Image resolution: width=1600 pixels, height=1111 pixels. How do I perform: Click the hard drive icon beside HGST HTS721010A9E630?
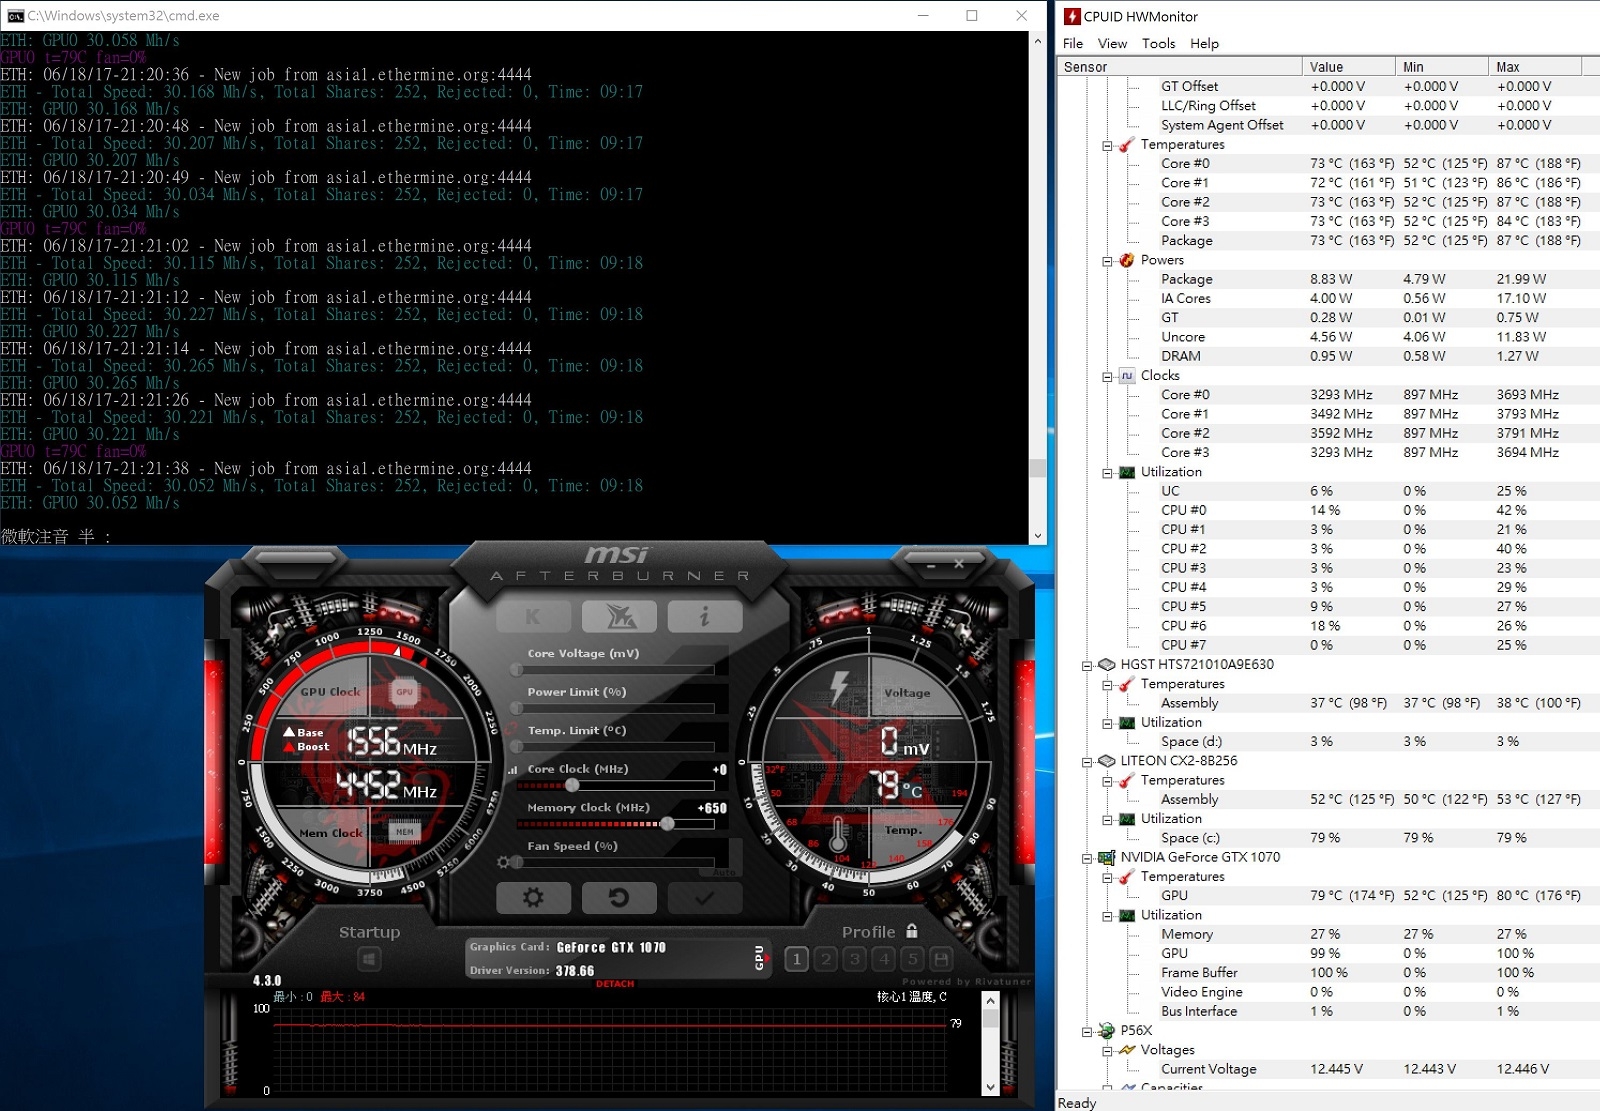(x=1106, y=665)
